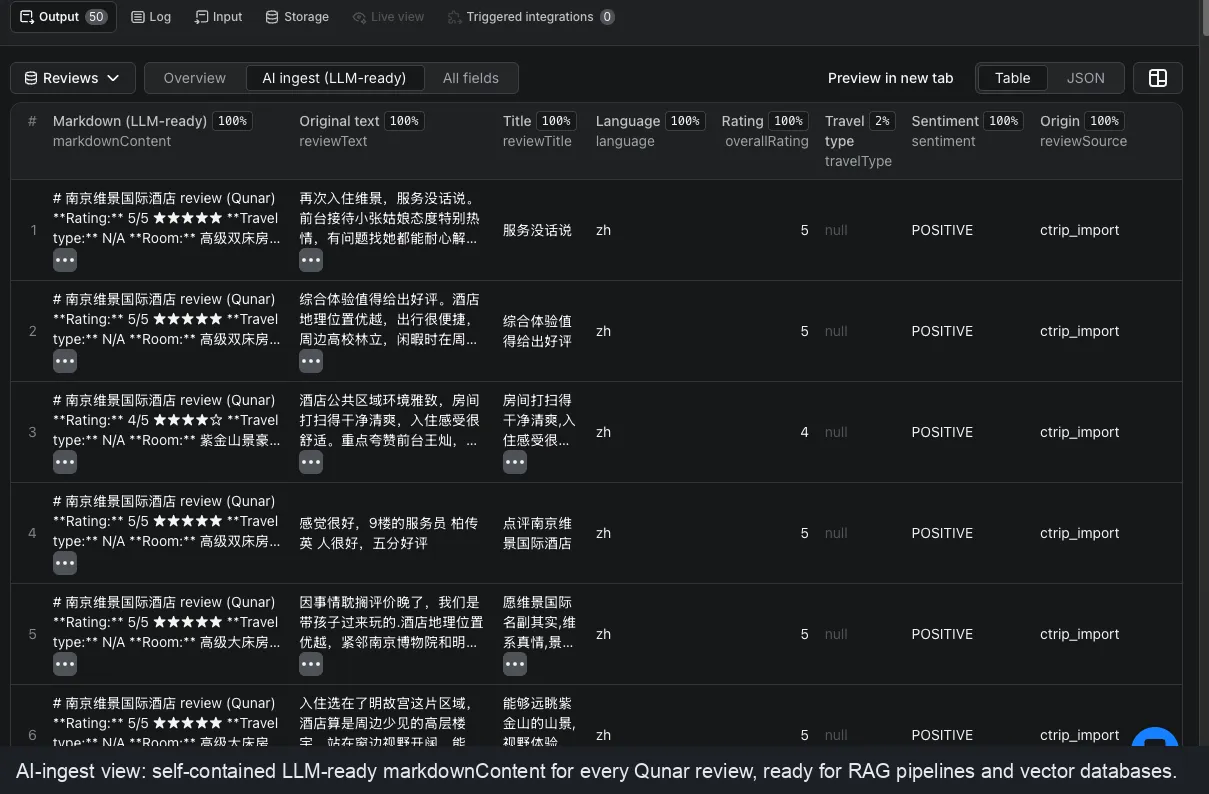Click Preview in new tab
The height and width of the screenshot is (794, 1209).
tap(891, 78)
